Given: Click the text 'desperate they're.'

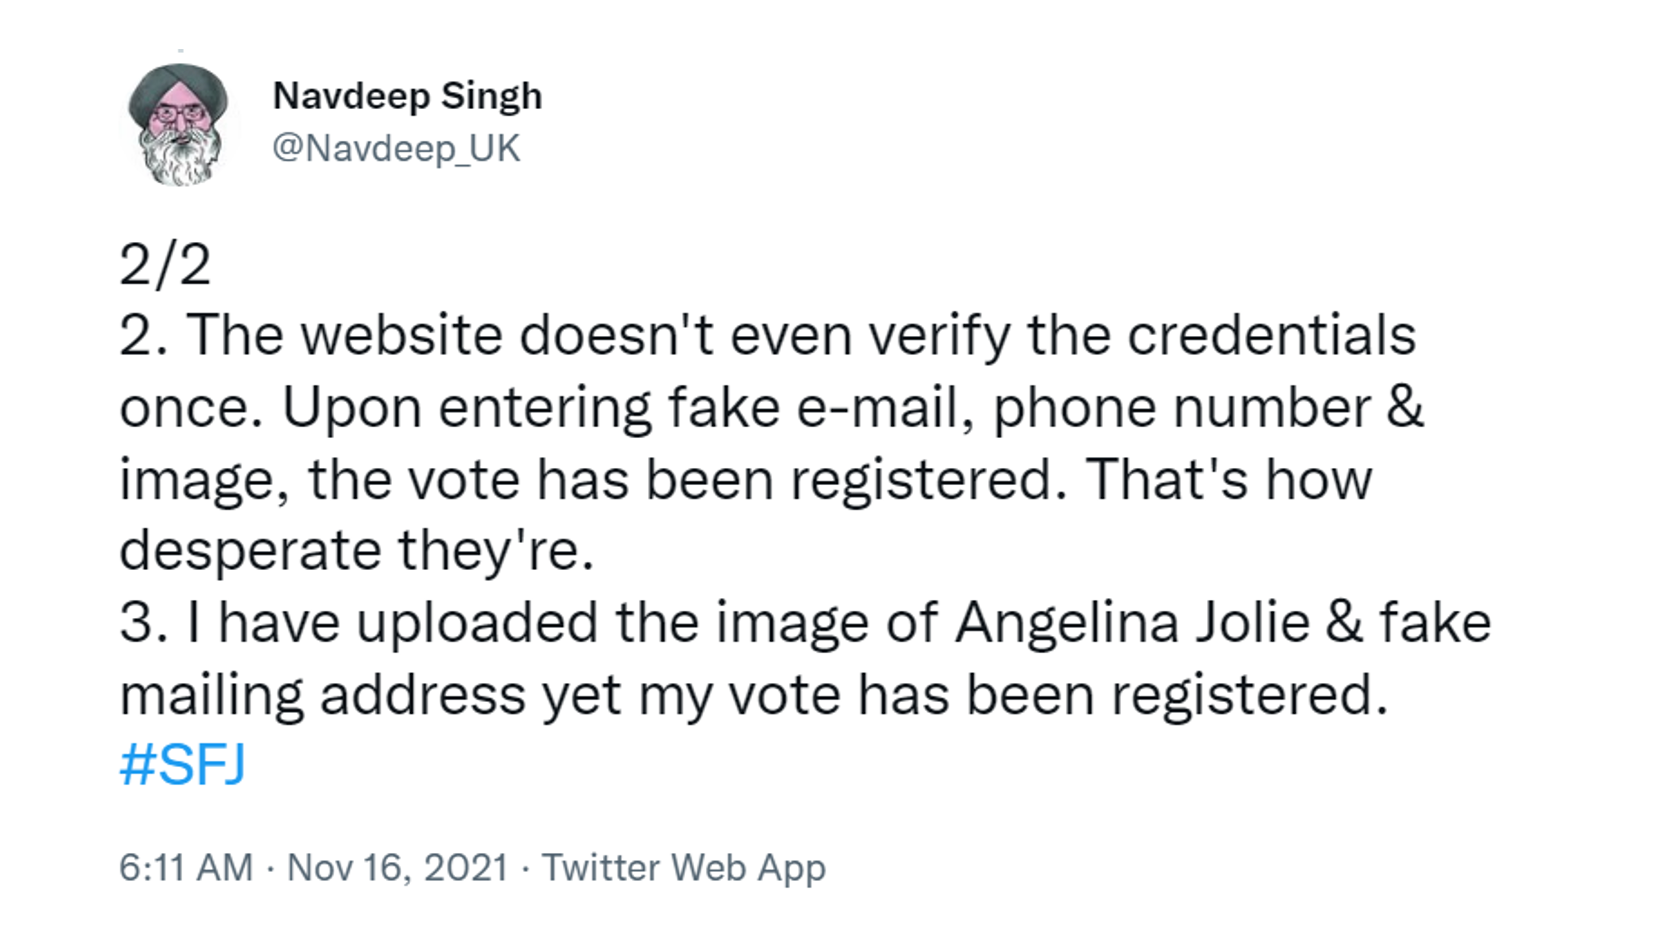Looking at the screenshot, I should pos(357,550).
